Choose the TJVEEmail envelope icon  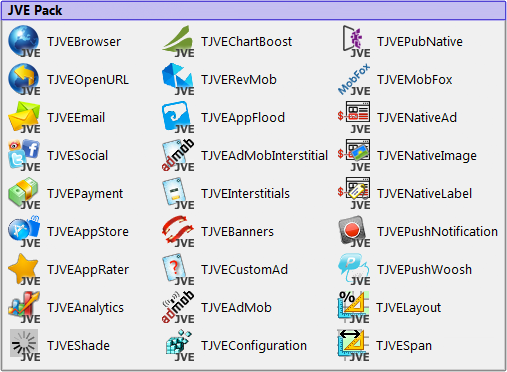(24, 117)
